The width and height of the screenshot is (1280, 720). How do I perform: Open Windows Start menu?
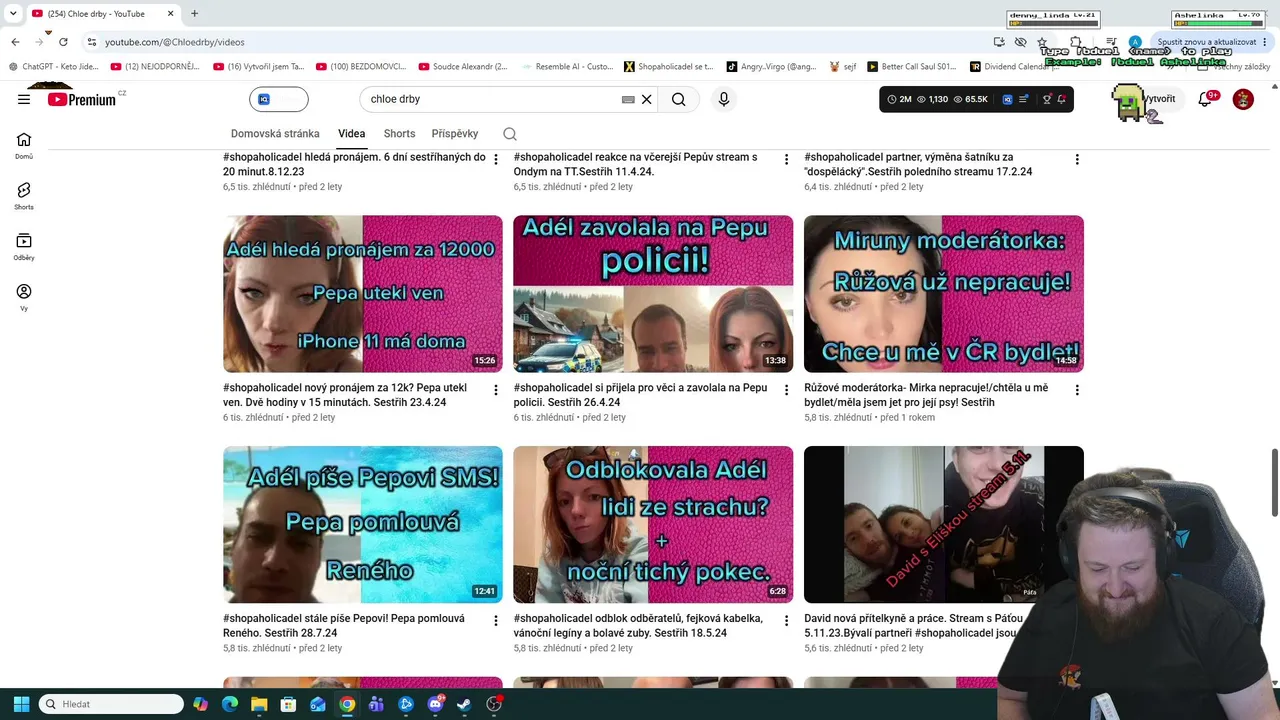pyautogui.click(x=21, y=704)
